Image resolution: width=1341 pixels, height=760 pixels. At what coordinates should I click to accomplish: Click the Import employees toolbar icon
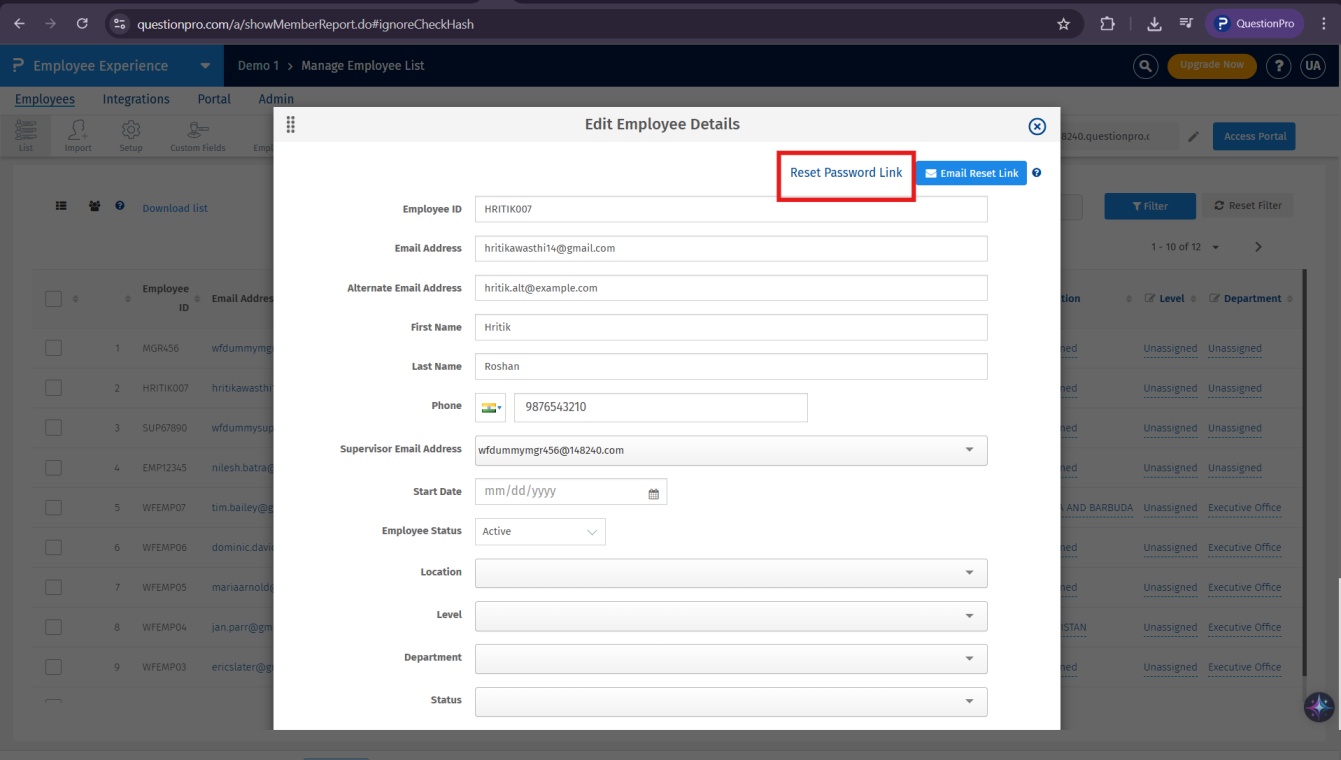78,135
